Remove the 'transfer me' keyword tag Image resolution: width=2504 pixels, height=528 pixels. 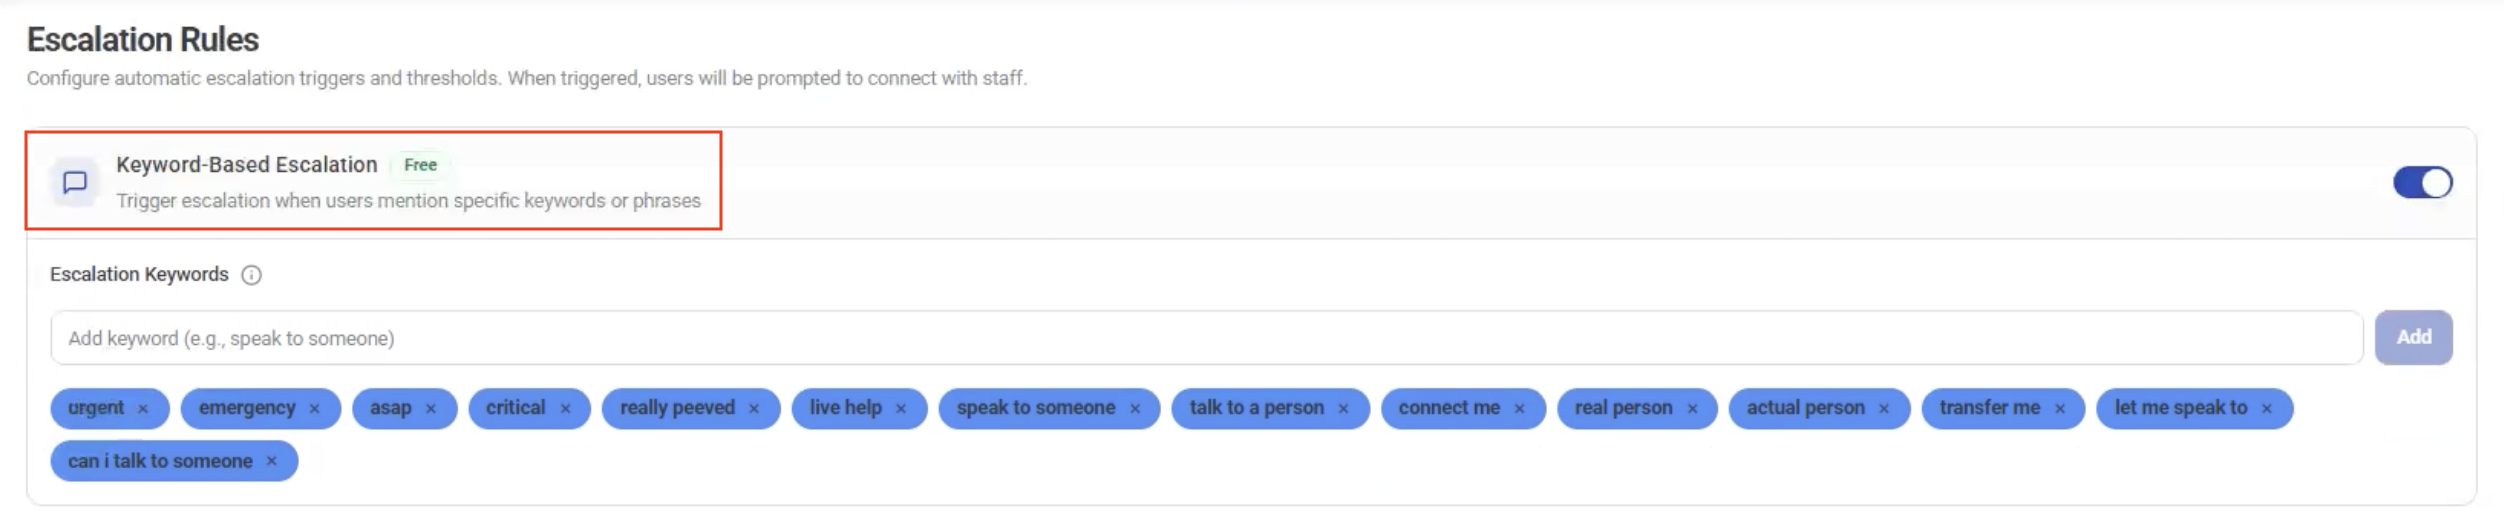click(x=2060, y=409)
